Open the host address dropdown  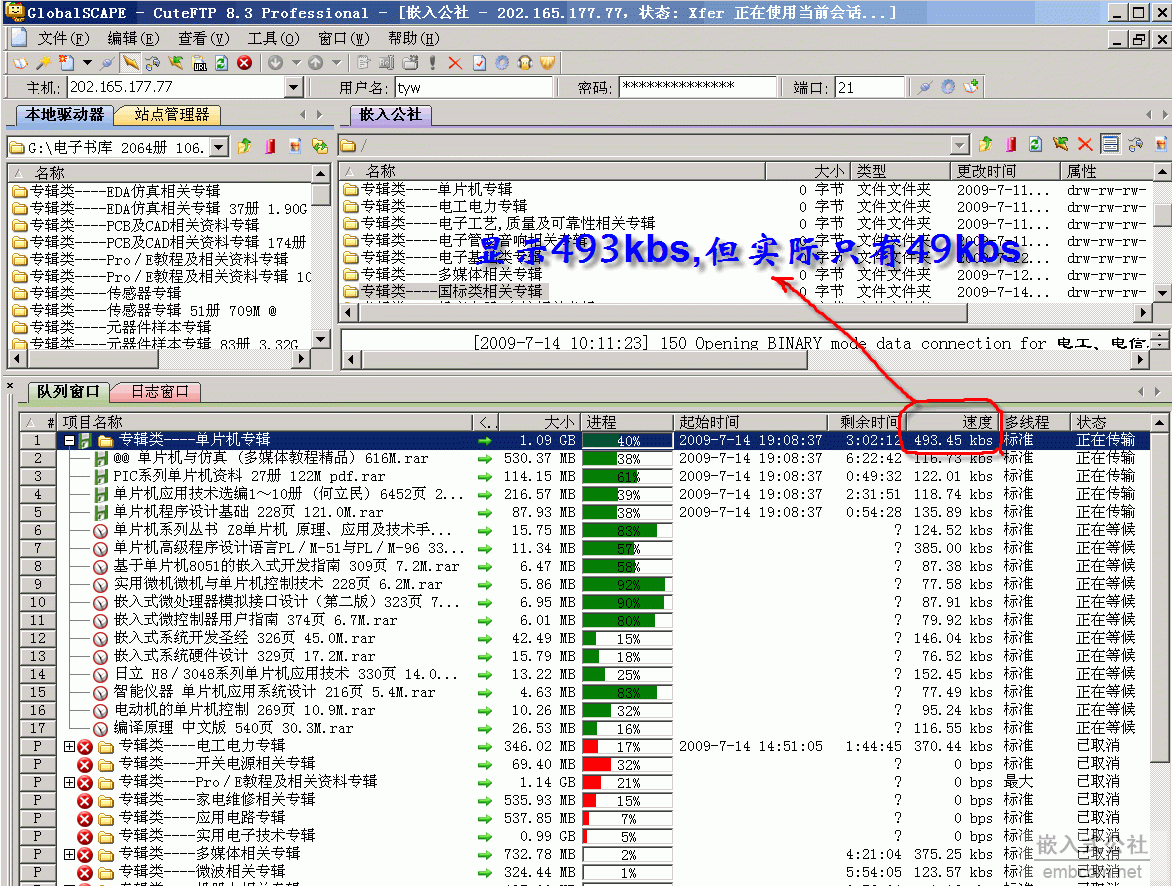point(294,87)
